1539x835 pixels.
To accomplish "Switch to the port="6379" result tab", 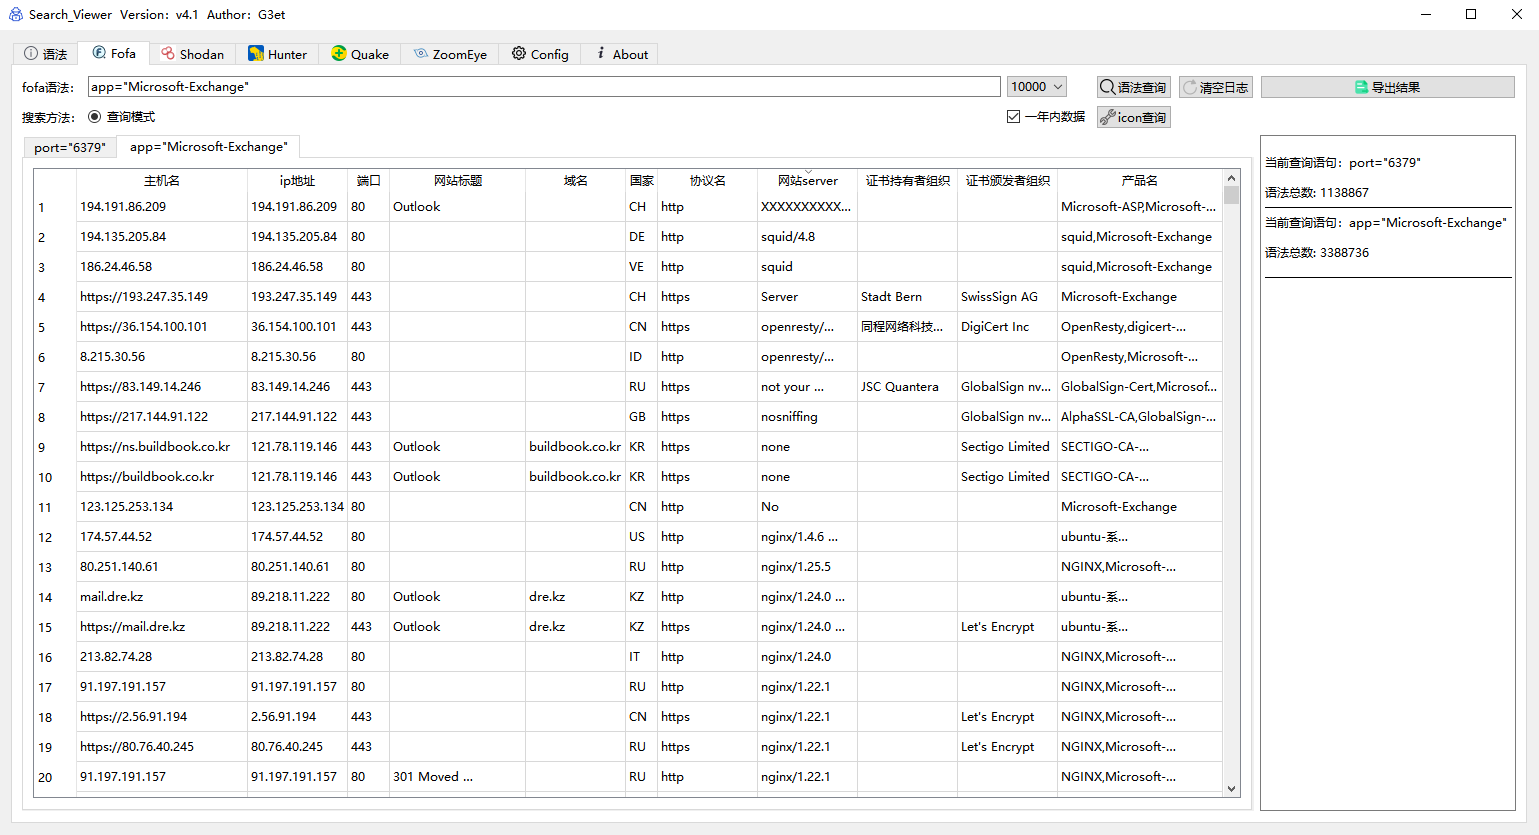I will (70, 147).
